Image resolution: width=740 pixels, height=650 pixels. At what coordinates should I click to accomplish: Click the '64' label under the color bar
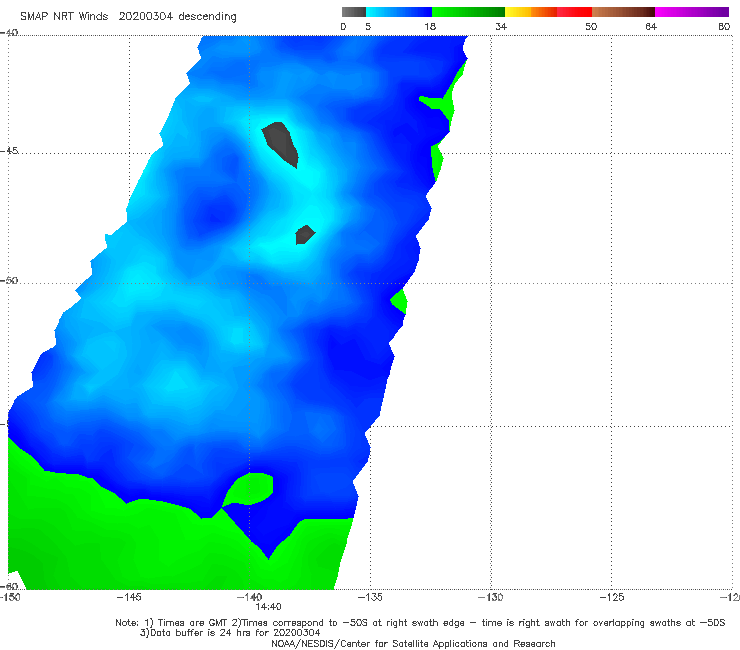click(x=651, y=27)
